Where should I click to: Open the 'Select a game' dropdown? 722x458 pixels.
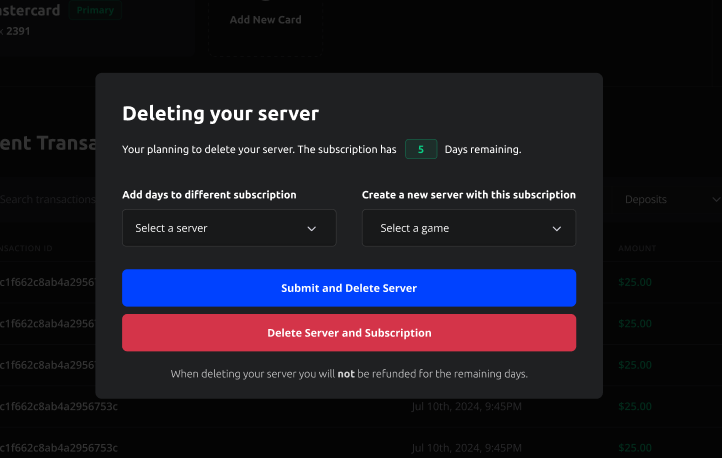(x=468, y=228)
